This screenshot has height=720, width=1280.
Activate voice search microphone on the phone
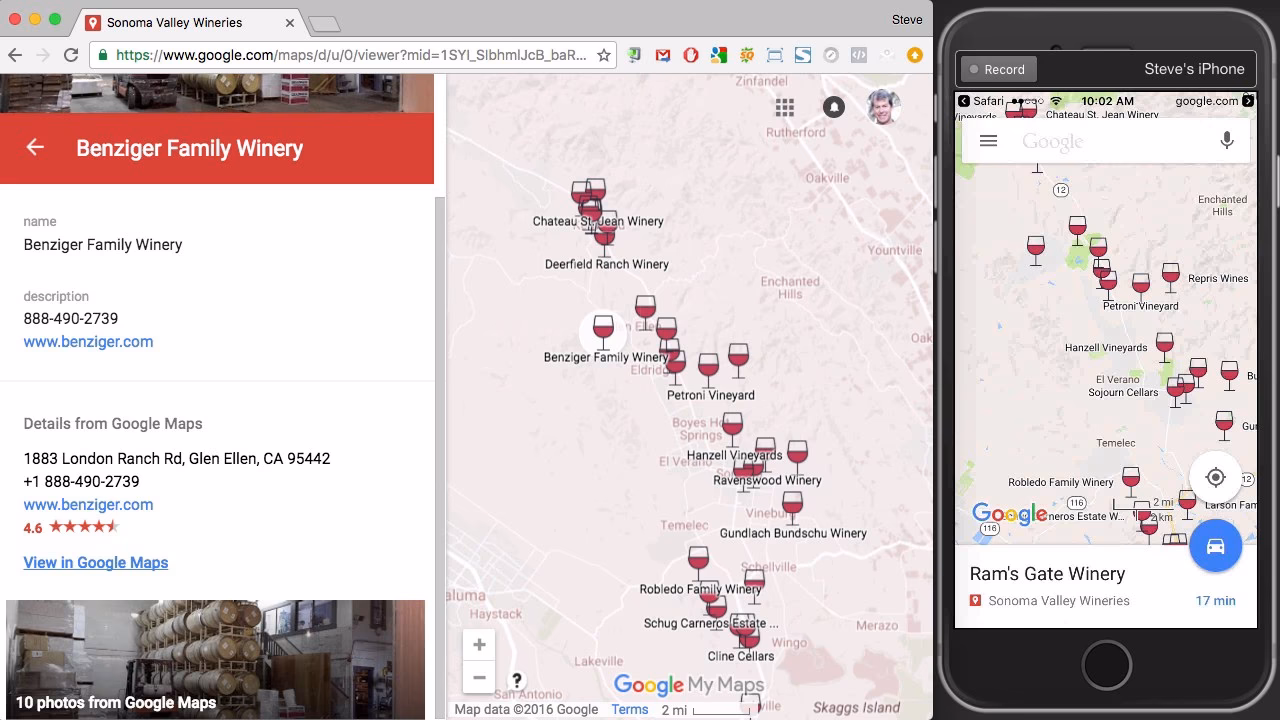tap(1227, 140)
